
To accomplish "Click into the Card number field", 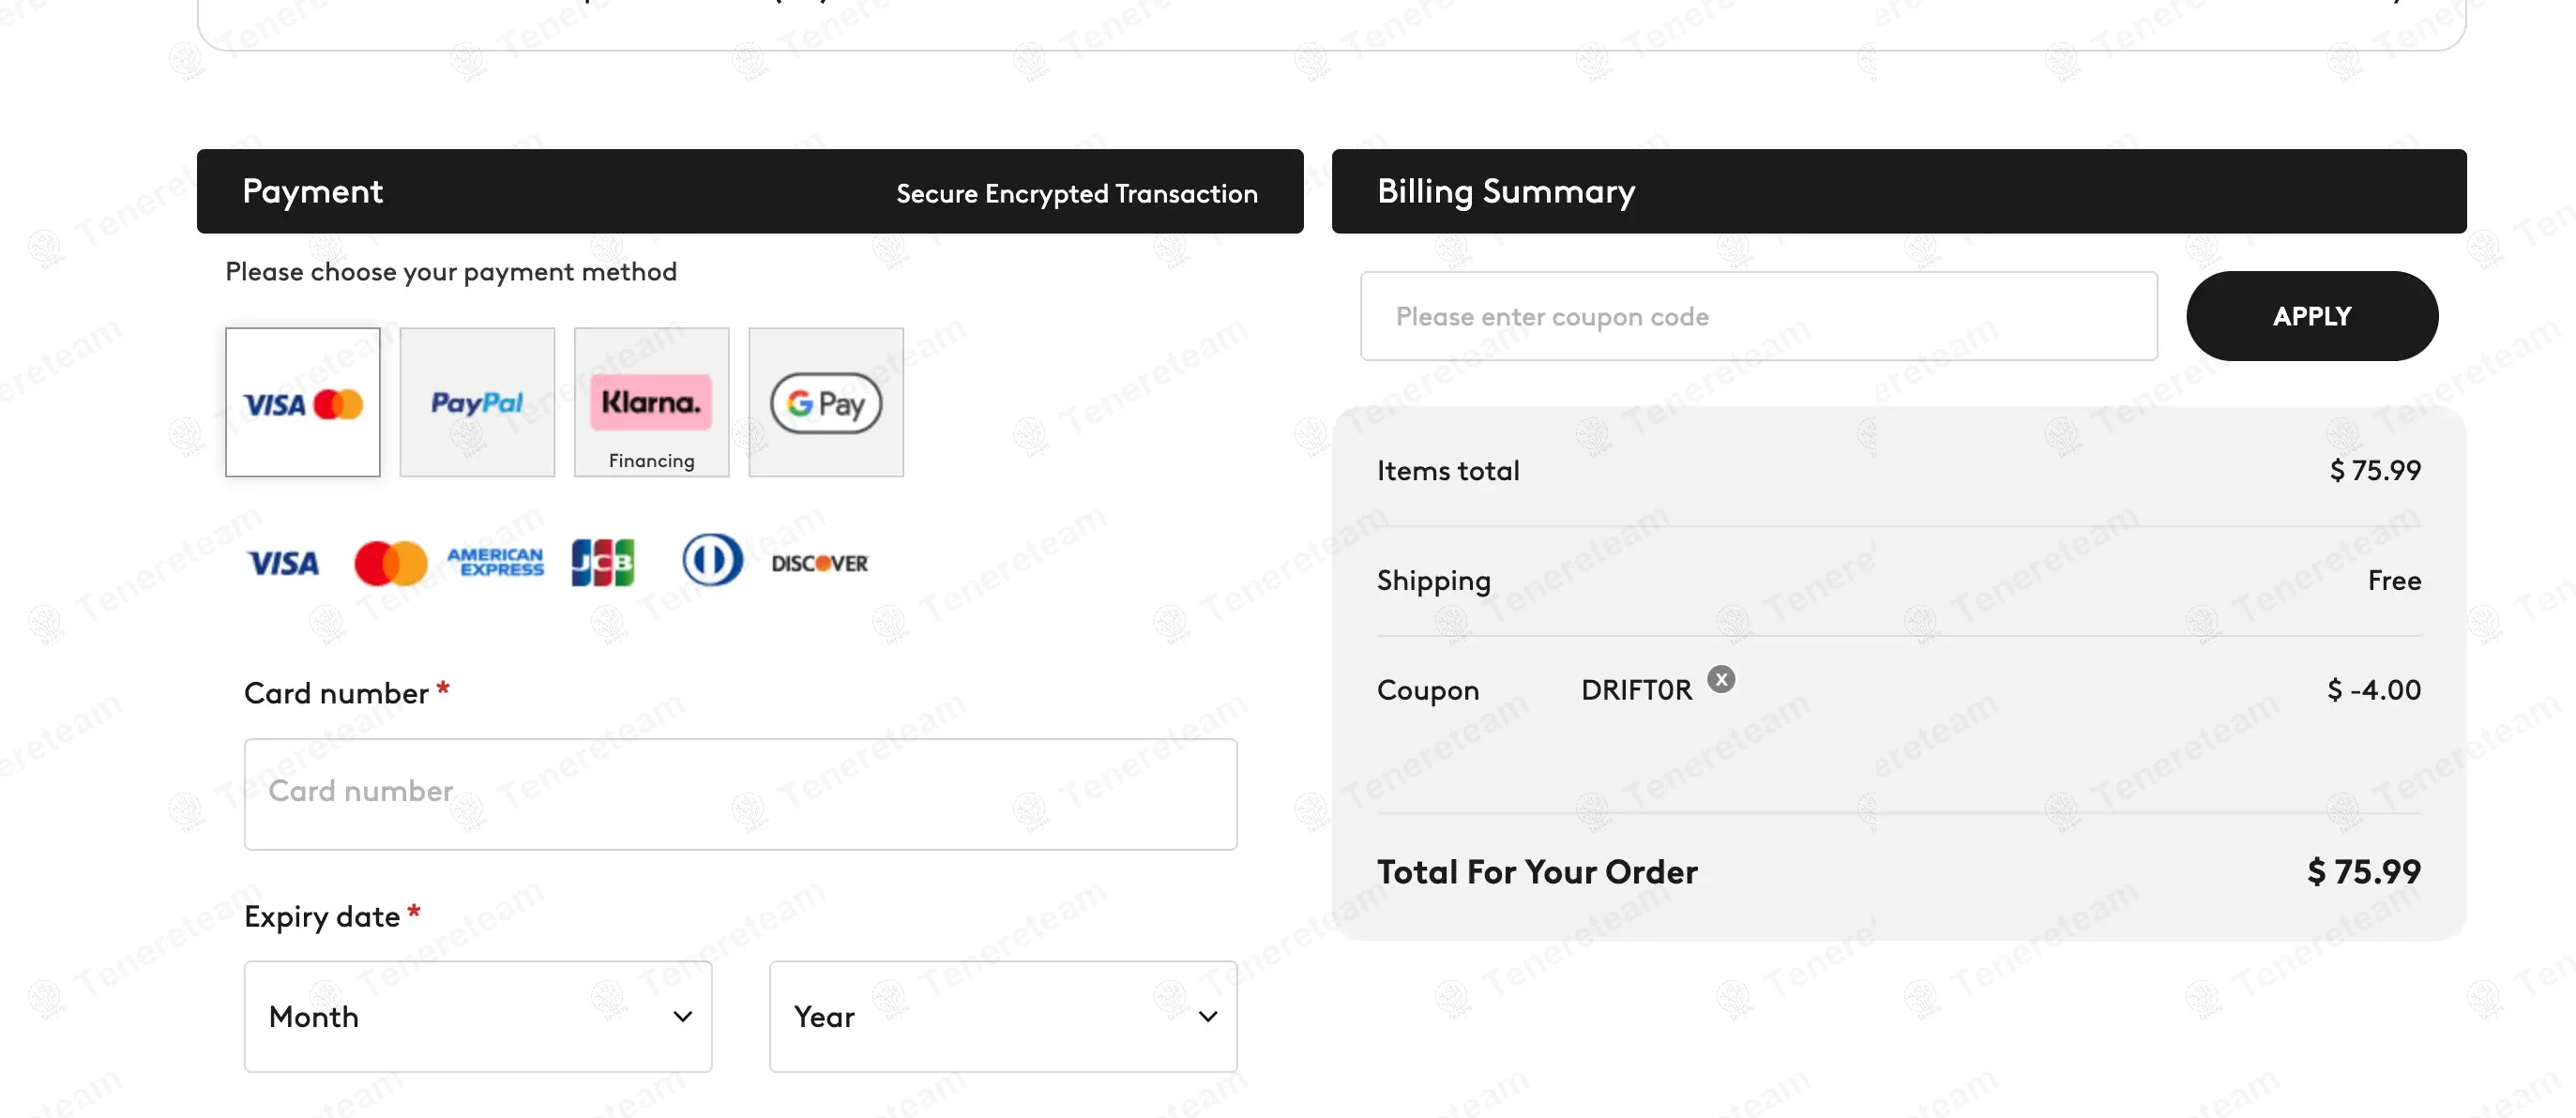I will 740,793.
